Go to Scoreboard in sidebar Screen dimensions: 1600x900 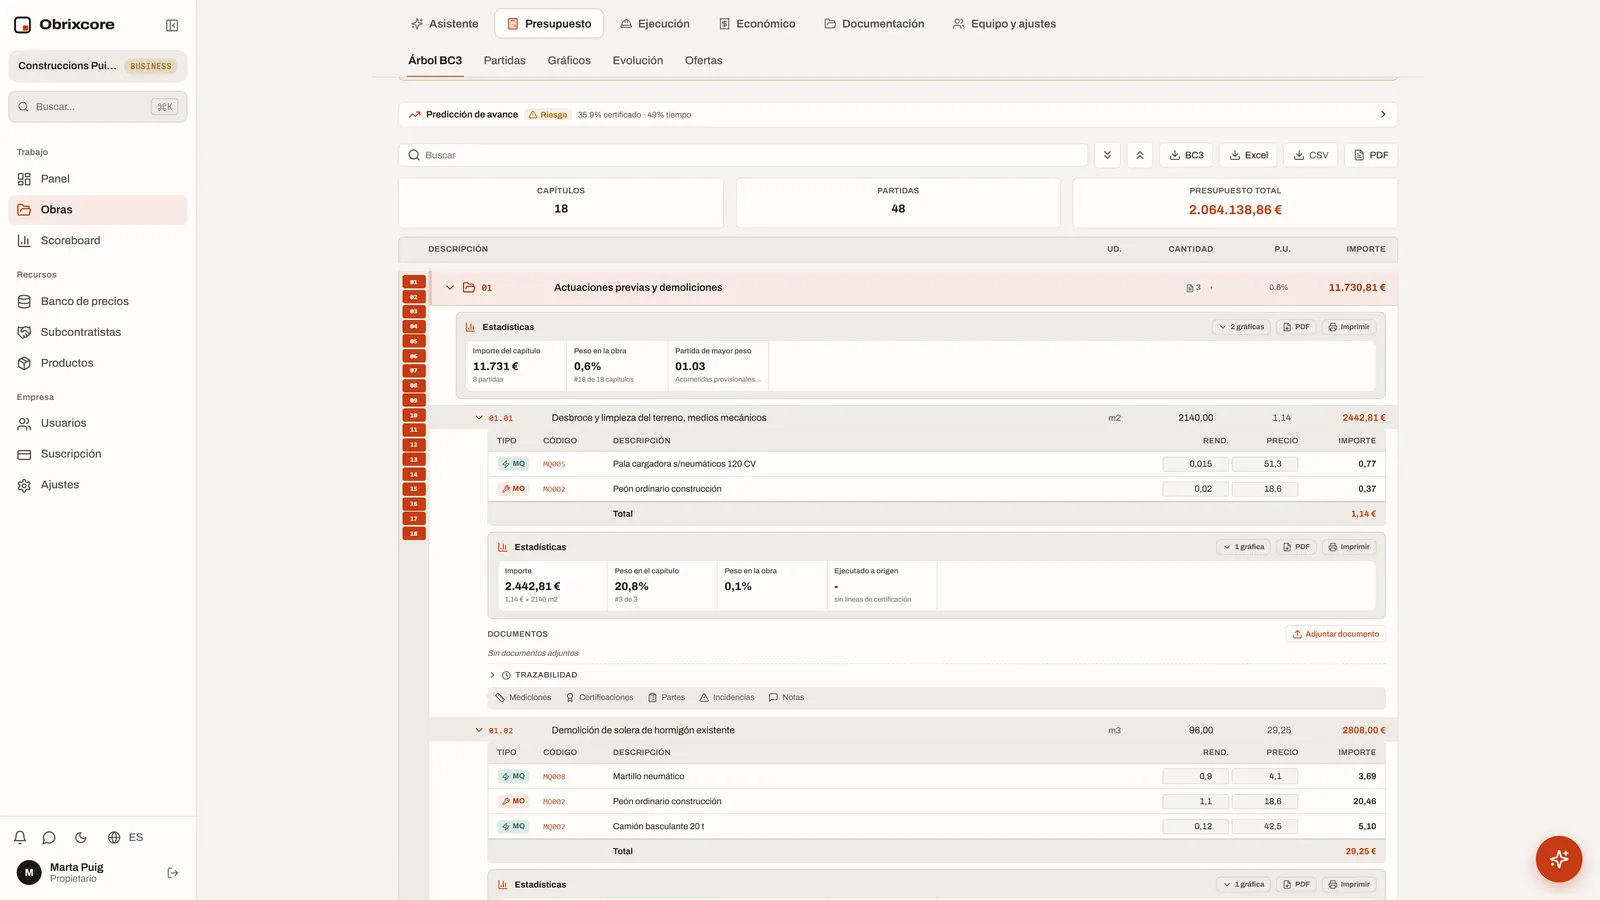pyautogui.click(x=98, y=240)
